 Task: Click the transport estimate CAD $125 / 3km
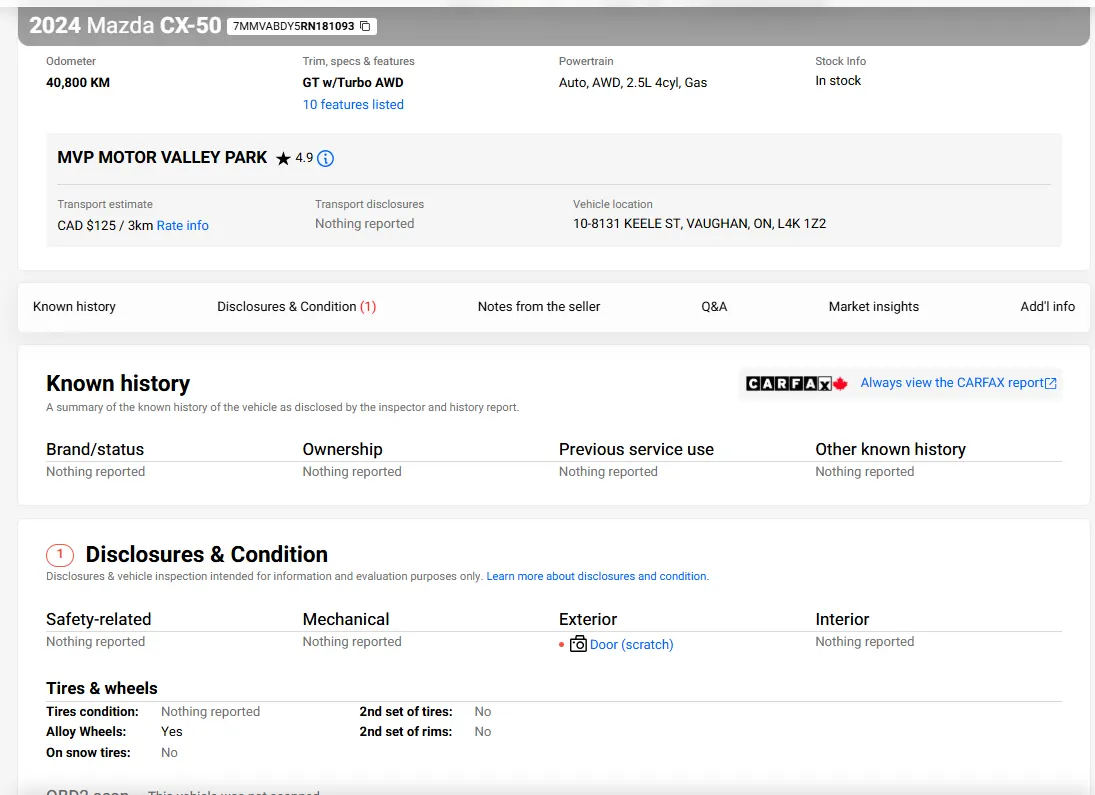click(105, 226)
